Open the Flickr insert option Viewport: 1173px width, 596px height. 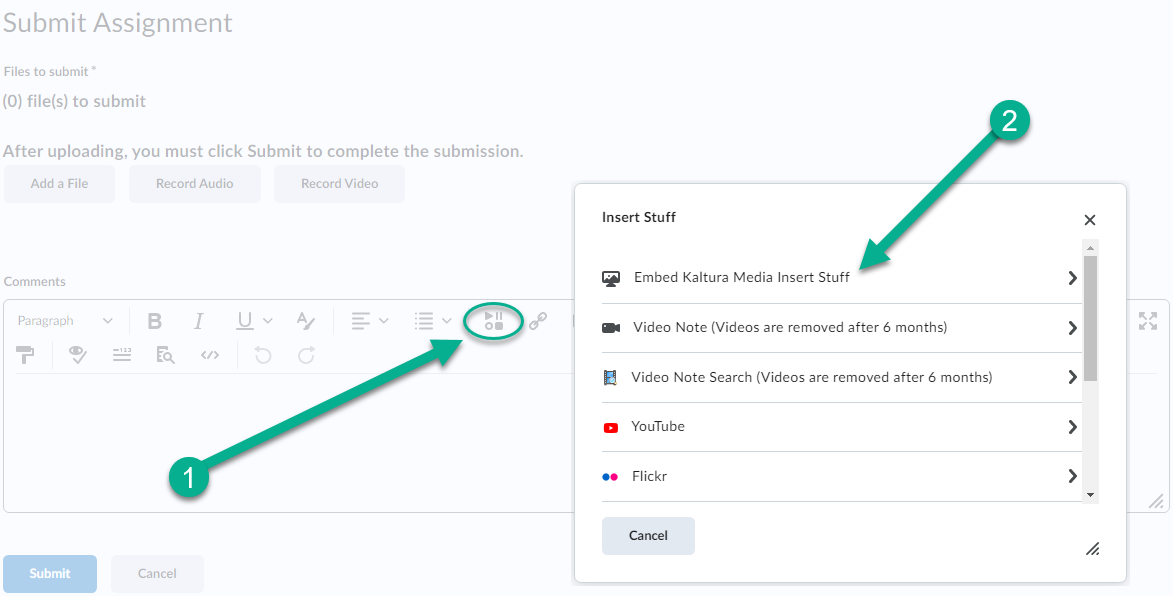tap(649, 477)
